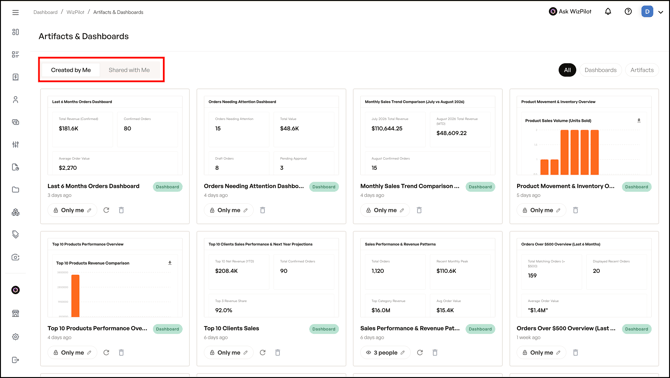Open Monthly Sales Trend Comparison title
The height and width of the screenshot is (378, 670).
click(410, 186)
